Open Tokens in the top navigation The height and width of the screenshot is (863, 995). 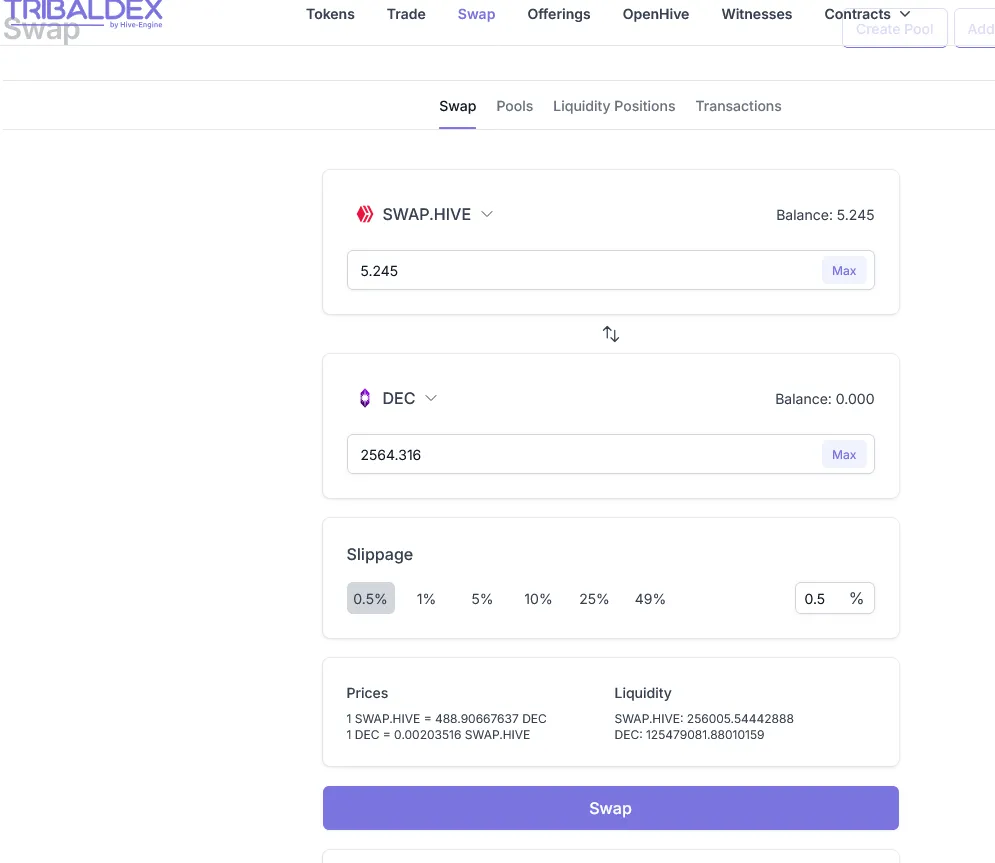pos(330,14)
